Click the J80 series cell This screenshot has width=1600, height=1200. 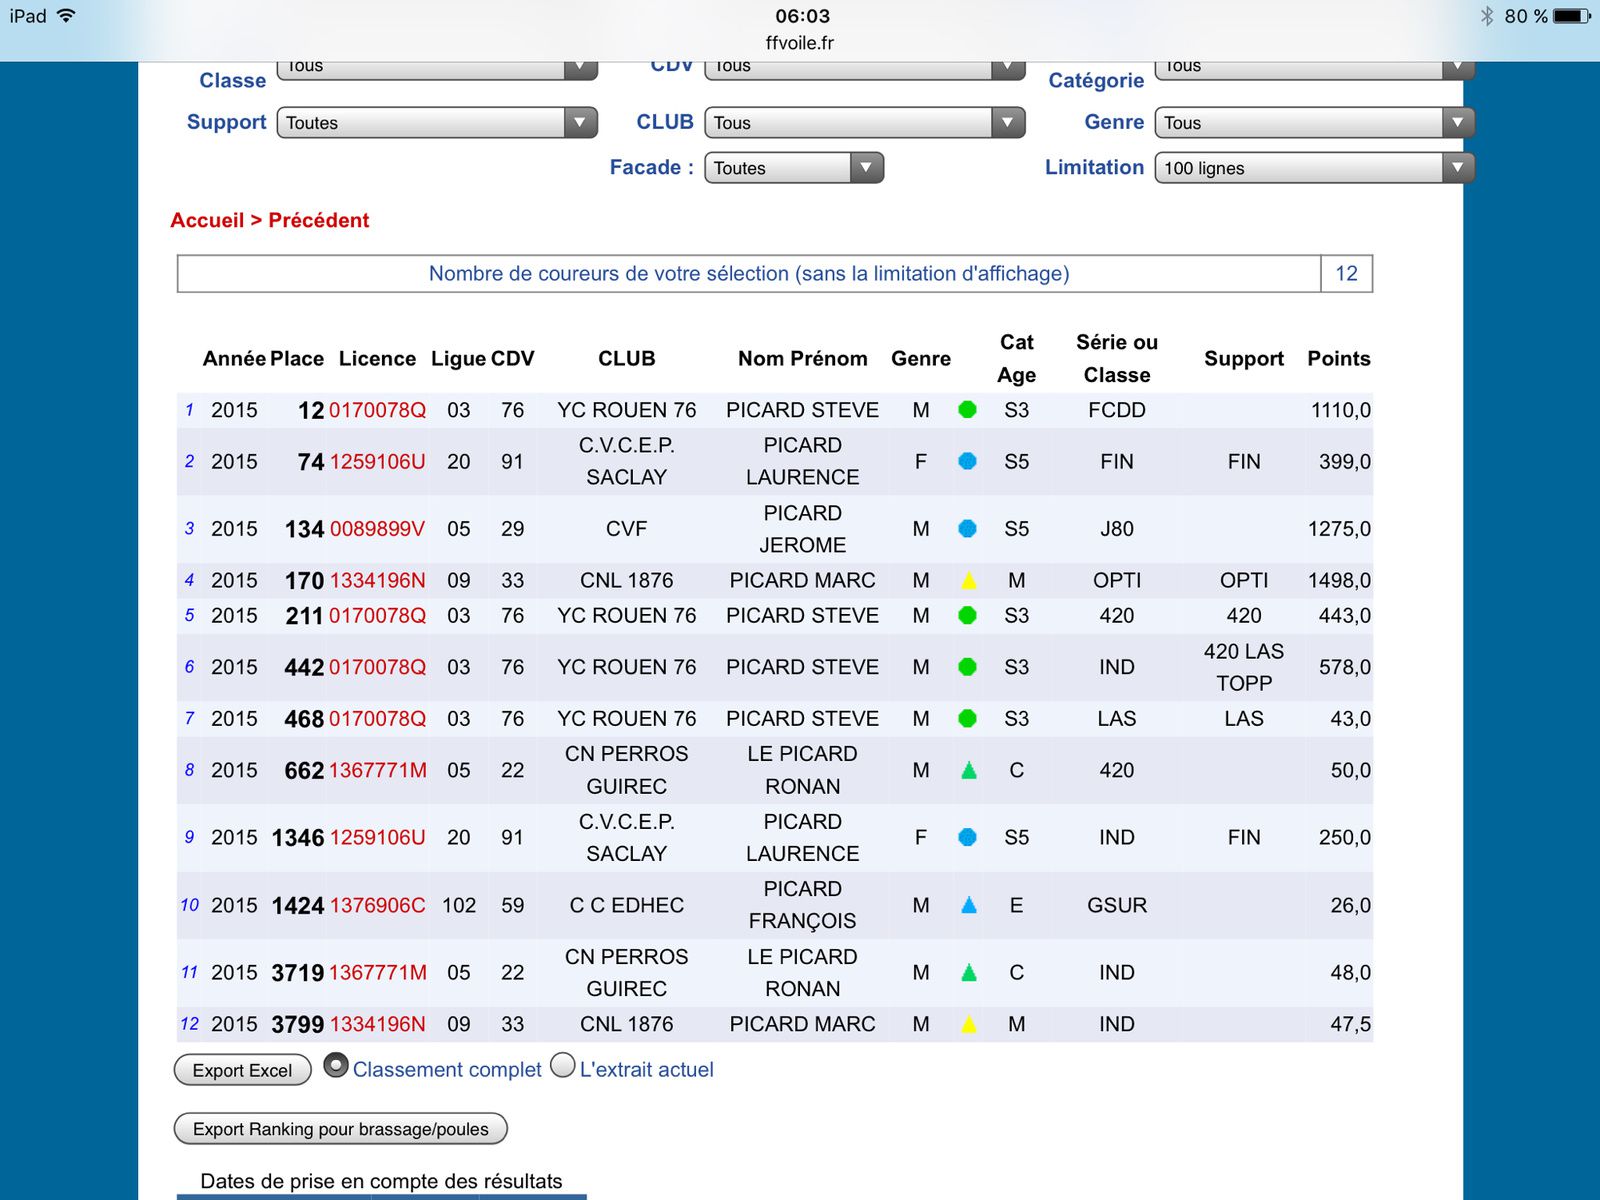point(1117,529)
